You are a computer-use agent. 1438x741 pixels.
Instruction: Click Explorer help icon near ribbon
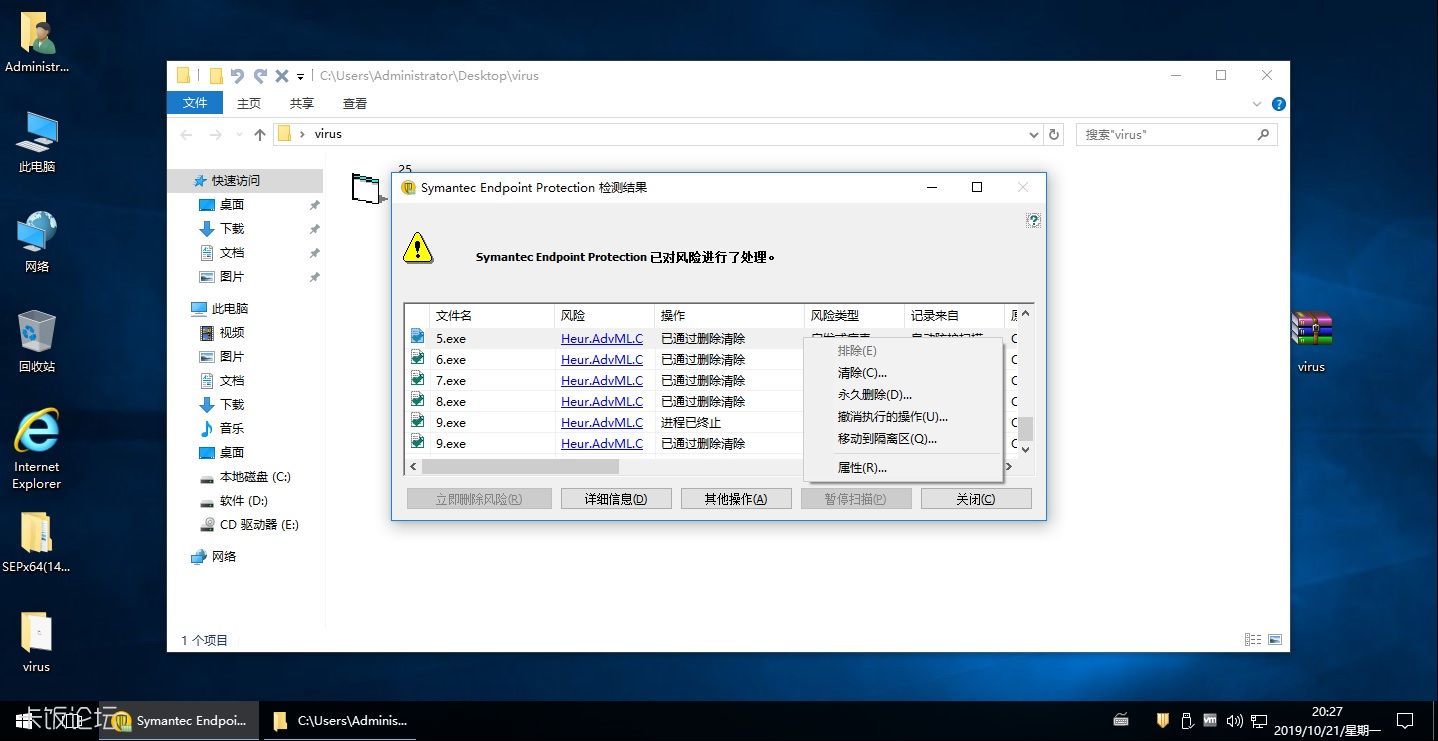pyautogui.click(x=1278, y=104)
